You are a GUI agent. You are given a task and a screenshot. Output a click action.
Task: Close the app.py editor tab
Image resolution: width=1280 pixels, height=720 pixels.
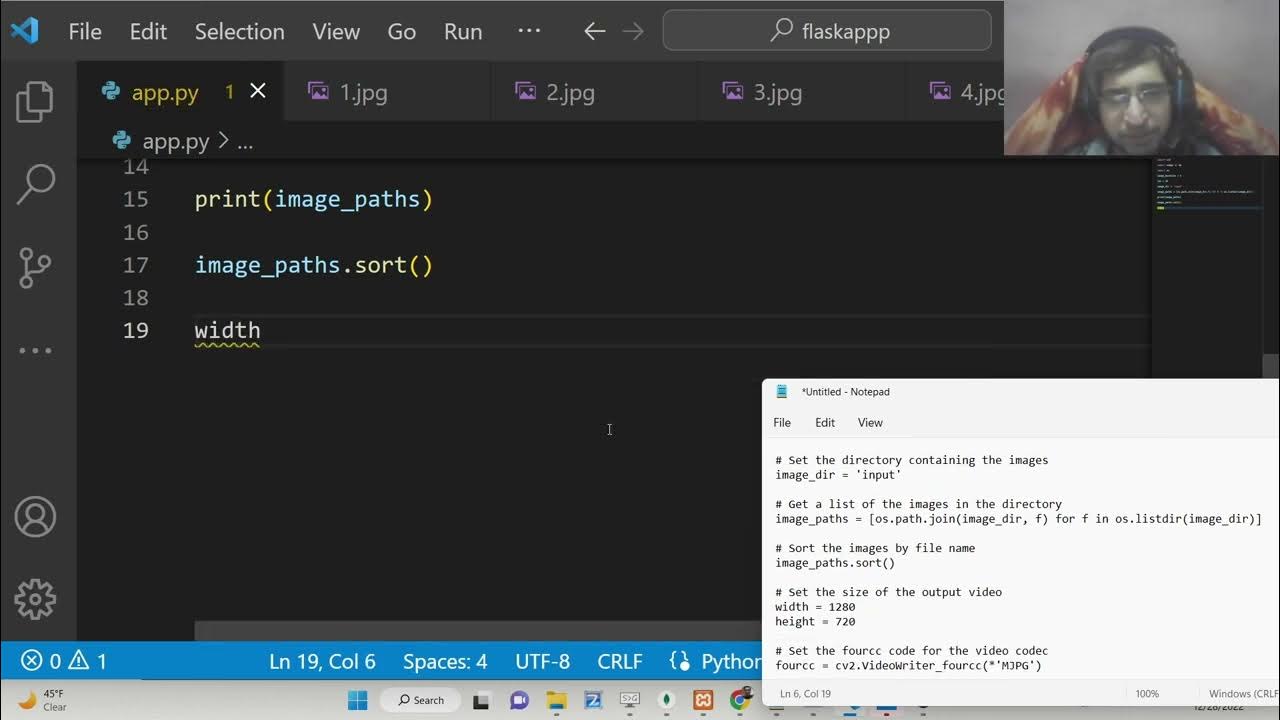(x=258, y=91)
